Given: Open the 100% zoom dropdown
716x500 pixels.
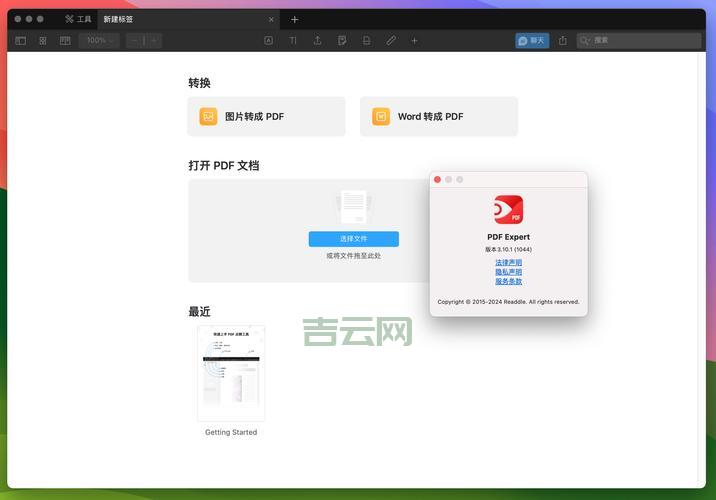Looking at the screenshot, I should pyautogui.click(x=99, y=41).
